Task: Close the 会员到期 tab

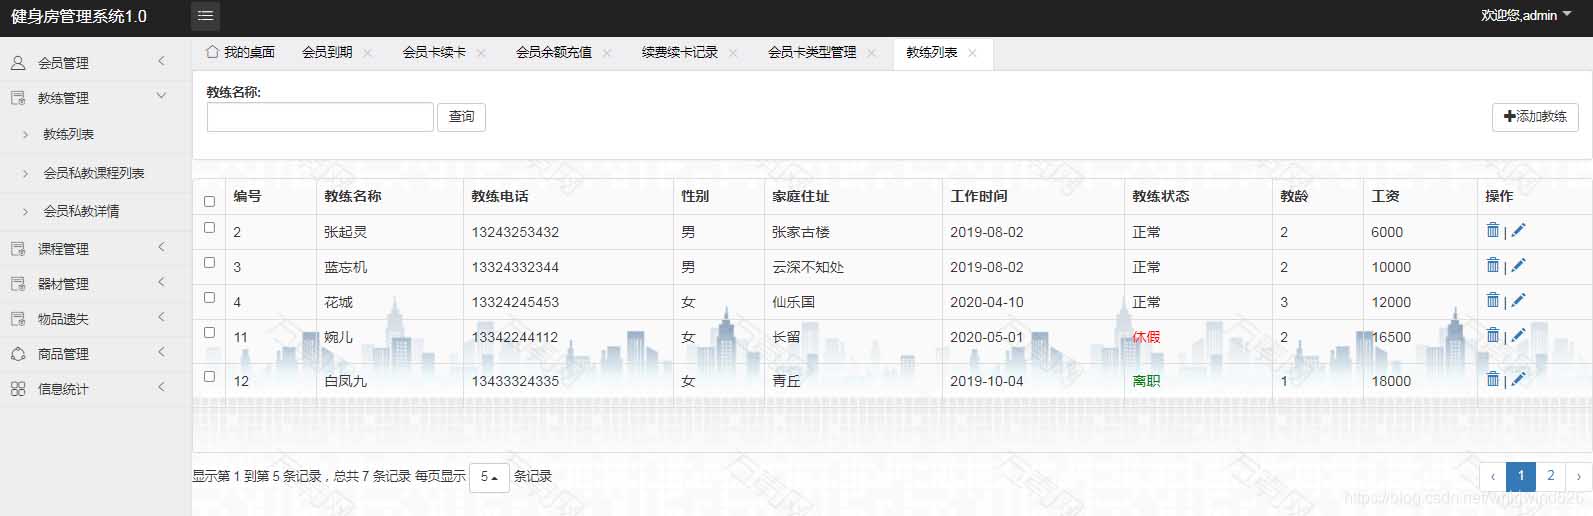Action: (368, 53)
